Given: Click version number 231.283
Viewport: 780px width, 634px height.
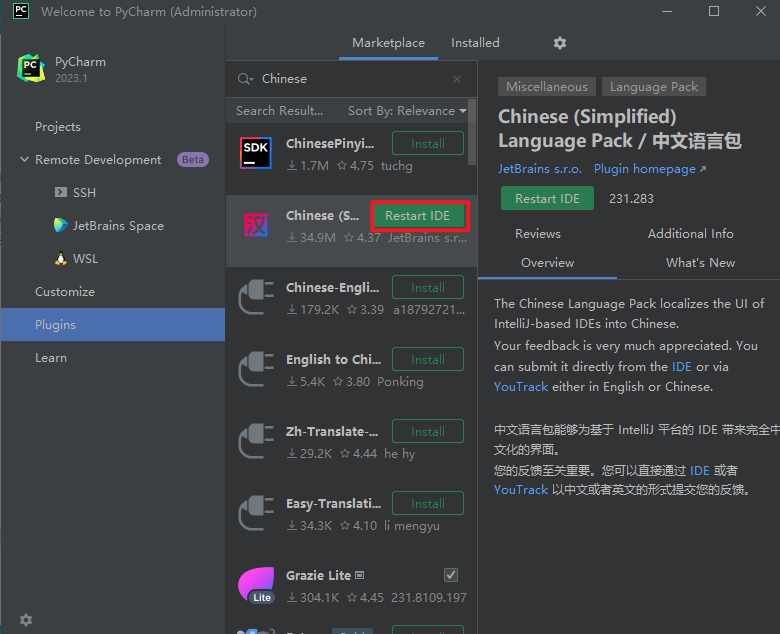Looking at the screenshot, I should coord(631,198).
